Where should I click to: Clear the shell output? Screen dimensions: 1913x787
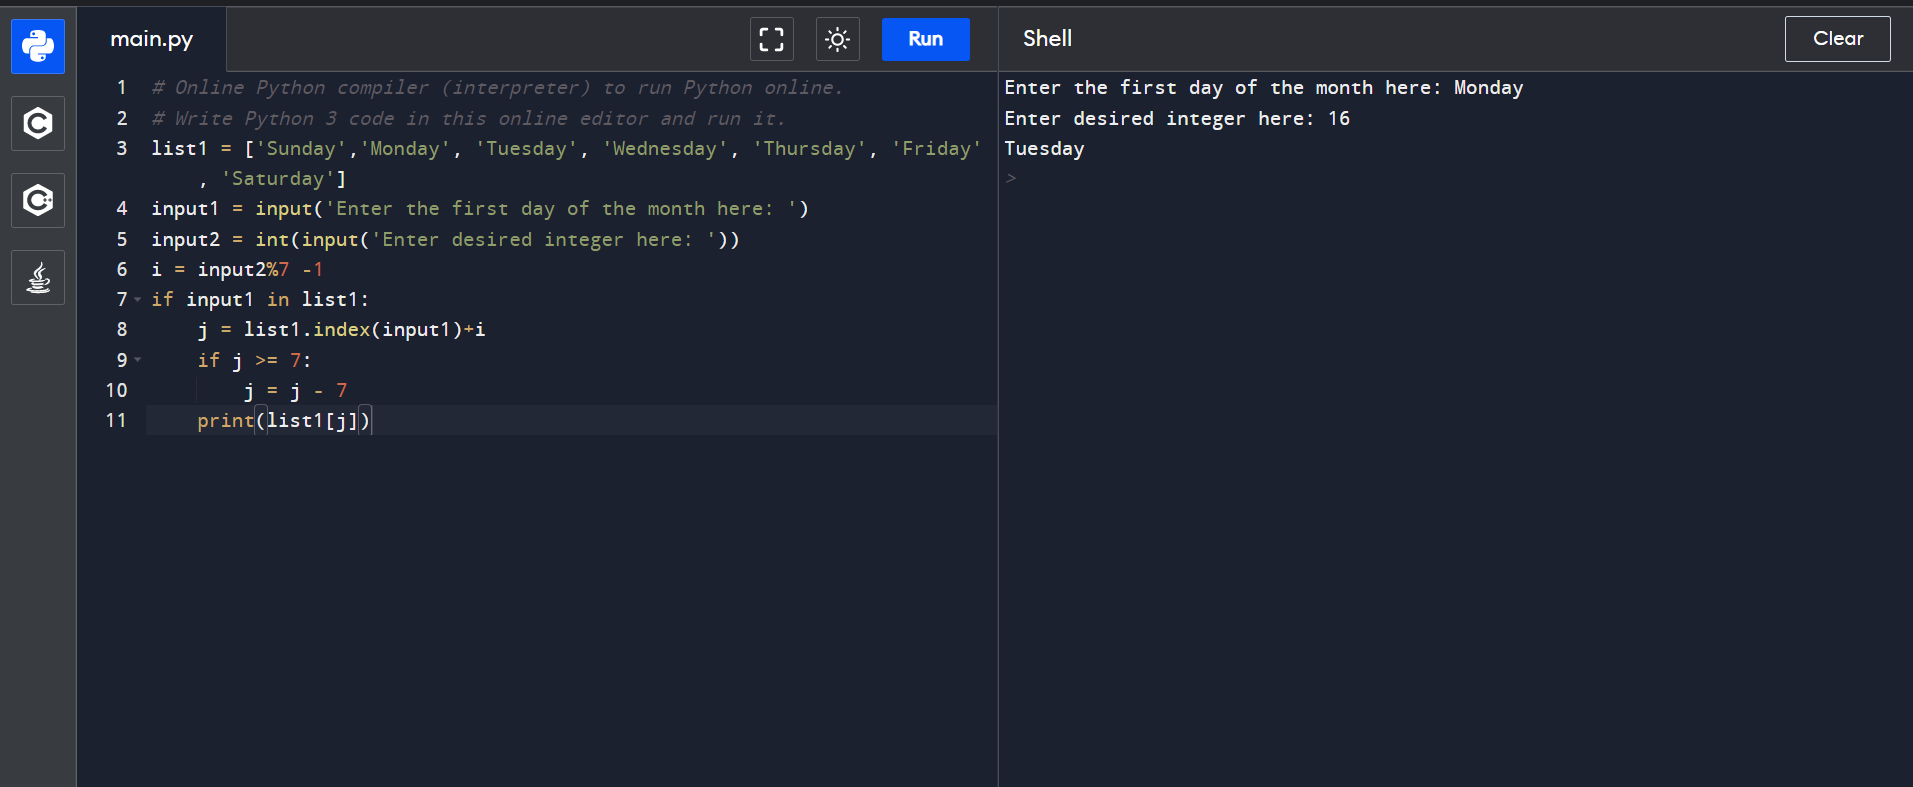1837,39
